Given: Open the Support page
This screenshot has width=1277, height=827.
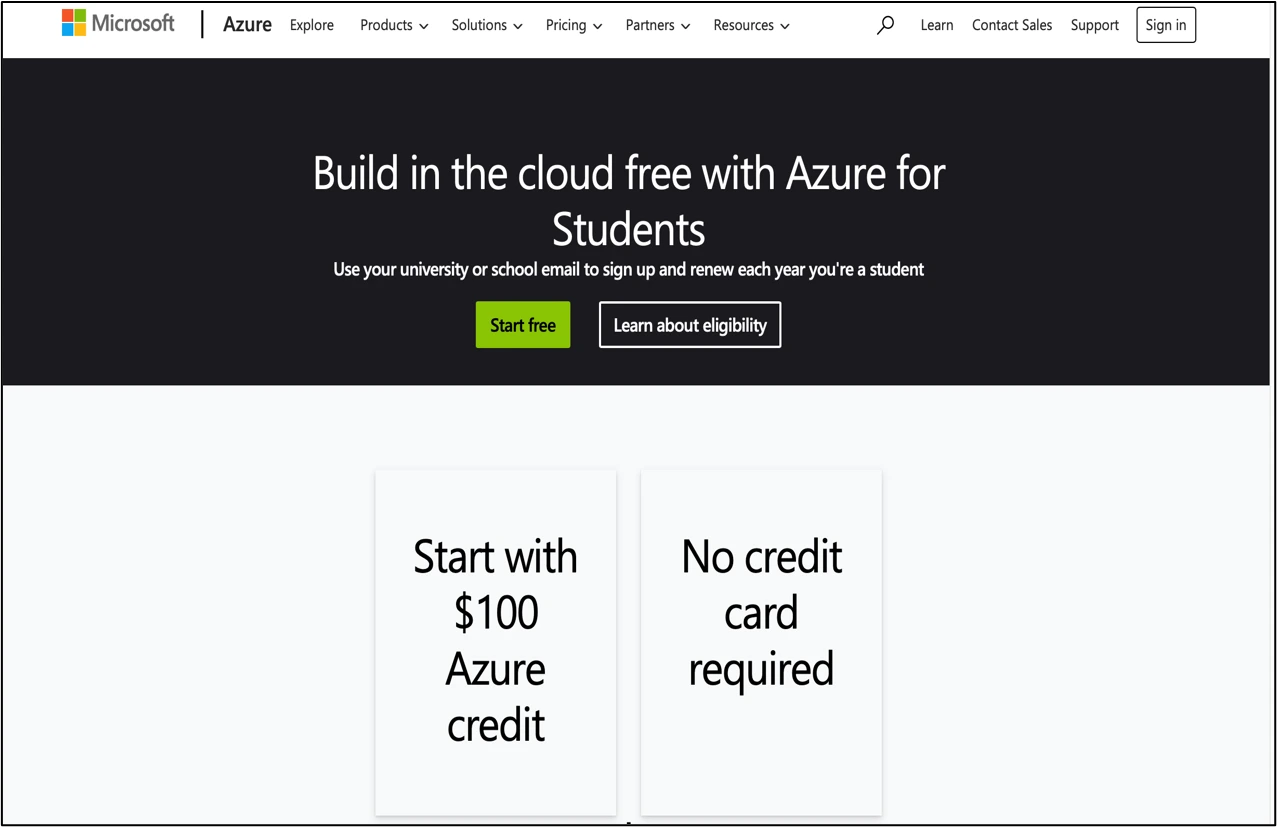Looking at the screenshot, I should pyautogui.click(x=1094, y=25).
